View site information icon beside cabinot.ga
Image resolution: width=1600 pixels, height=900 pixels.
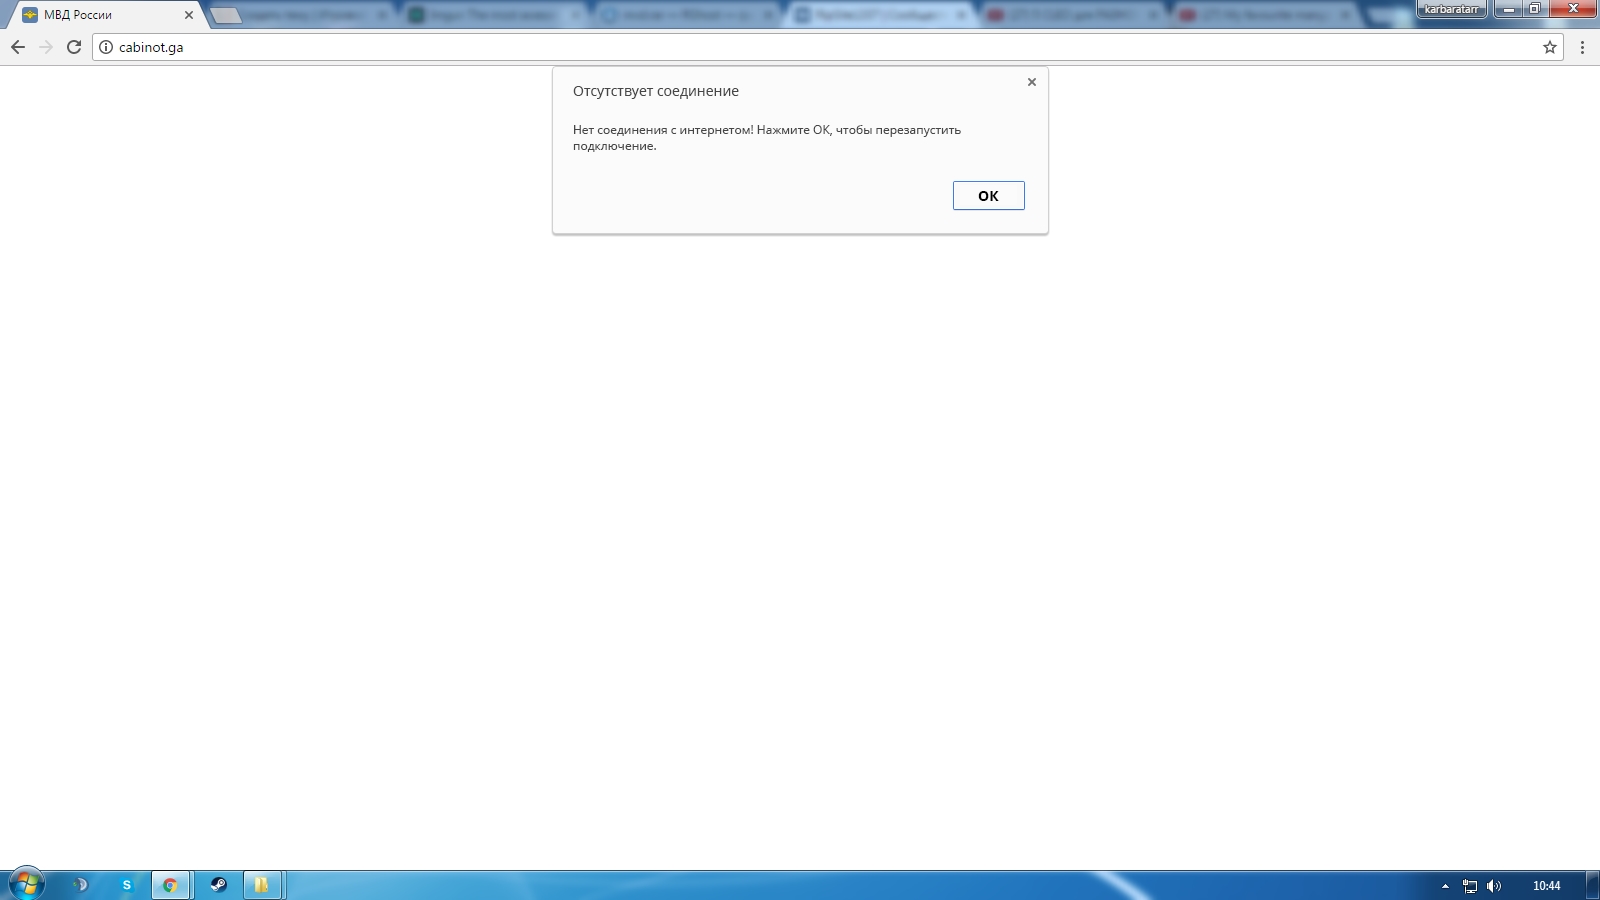point(106,47)
